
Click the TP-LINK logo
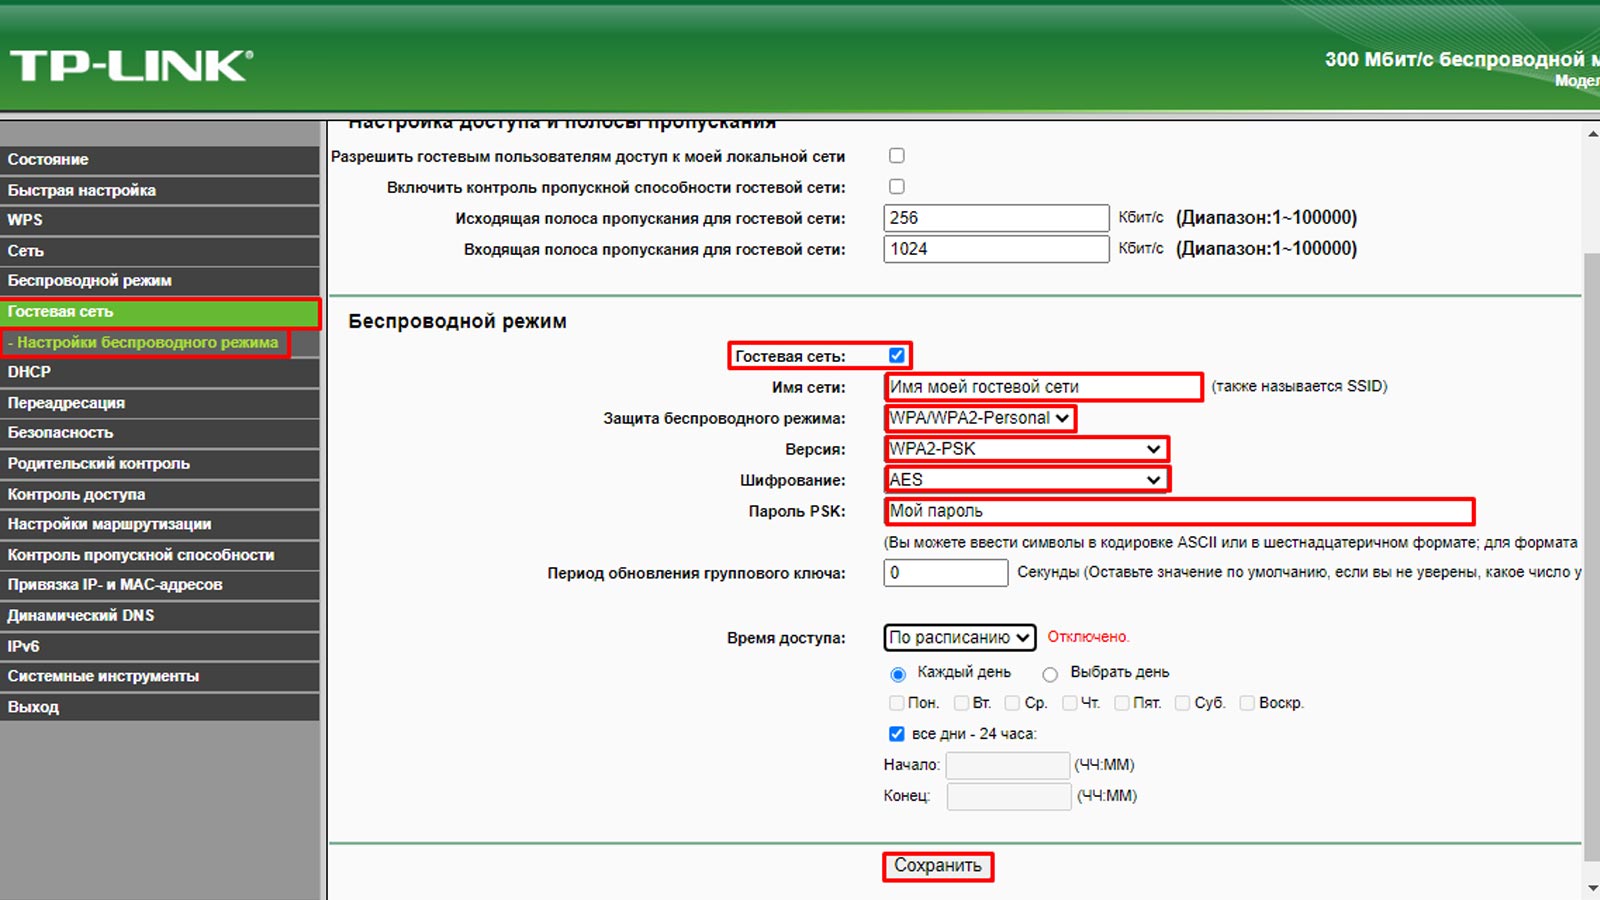131,66
